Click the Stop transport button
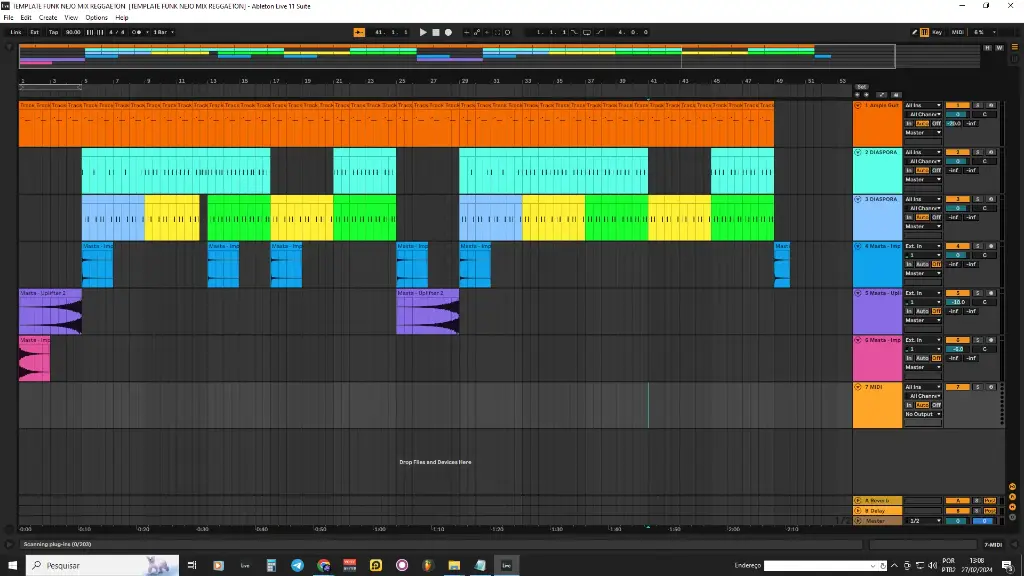This screenshot has width=1024, height=576. pos(436,32)
